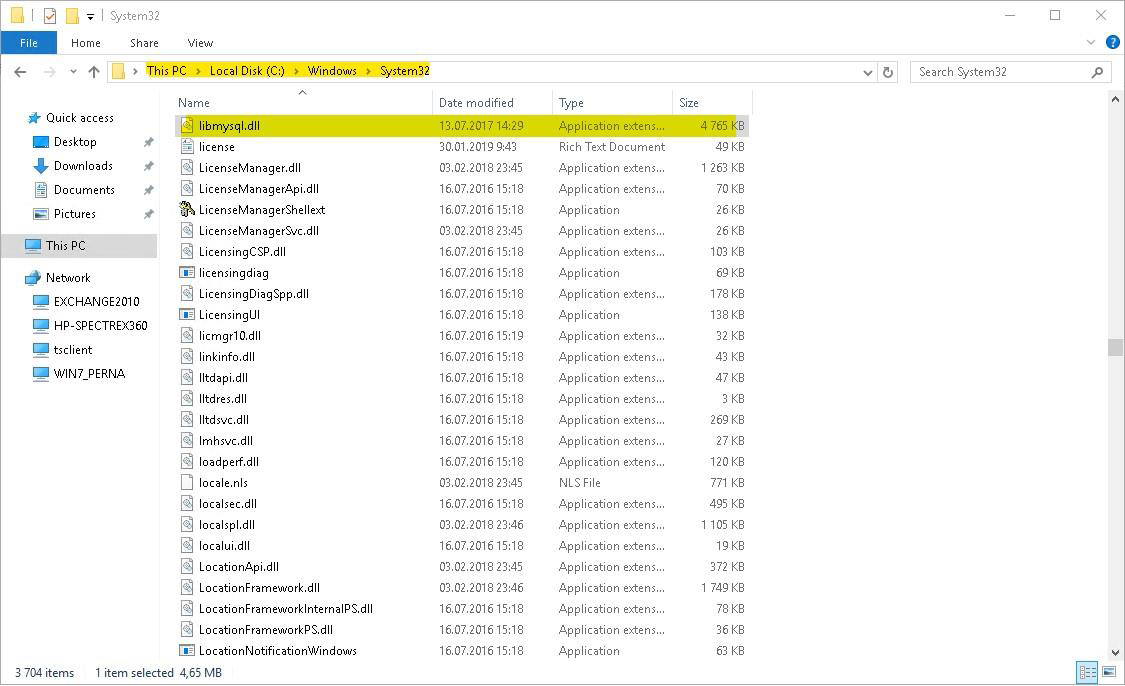The width and height of the screenshot is (1125, 686).
Task: Click the Quick access star icon
Action: (34, 118)
